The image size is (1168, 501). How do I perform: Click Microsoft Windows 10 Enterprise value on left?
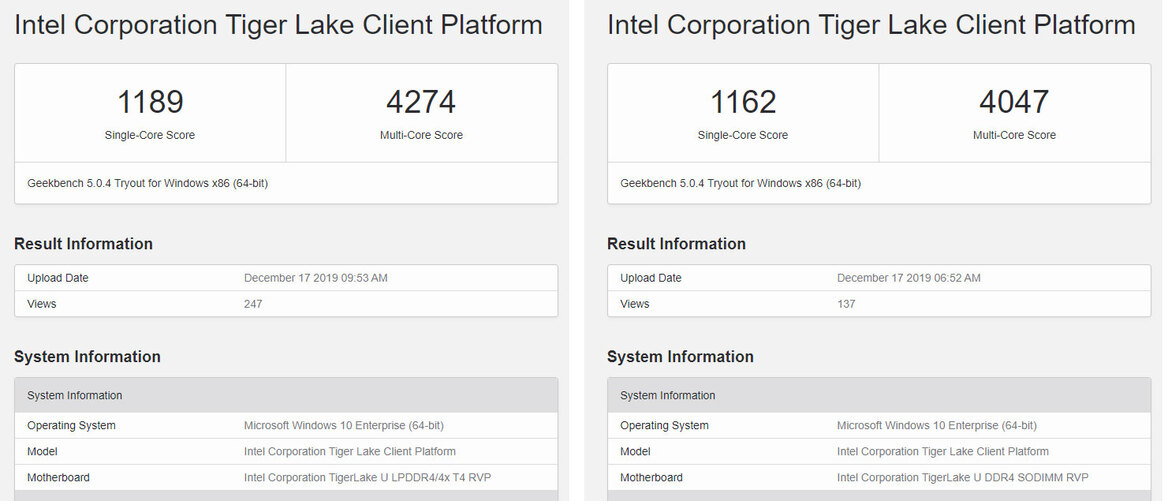344,426
